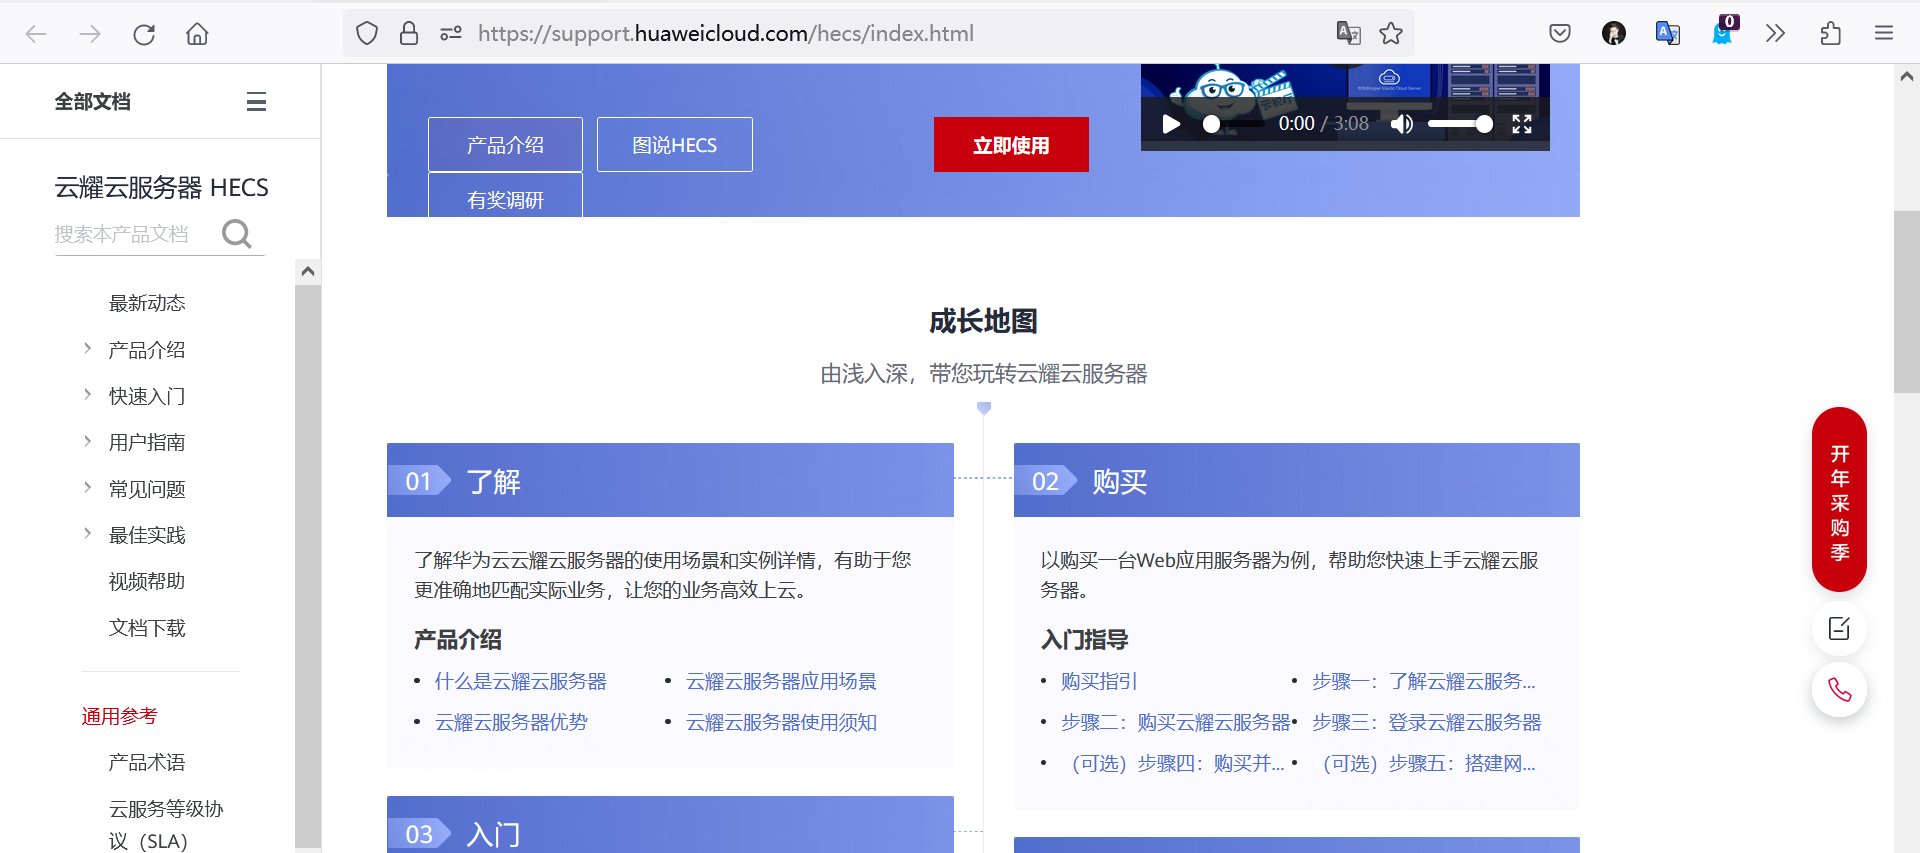Expand the 最佳实践 tree item
The image size is (1920, 853).
[88, 534]
